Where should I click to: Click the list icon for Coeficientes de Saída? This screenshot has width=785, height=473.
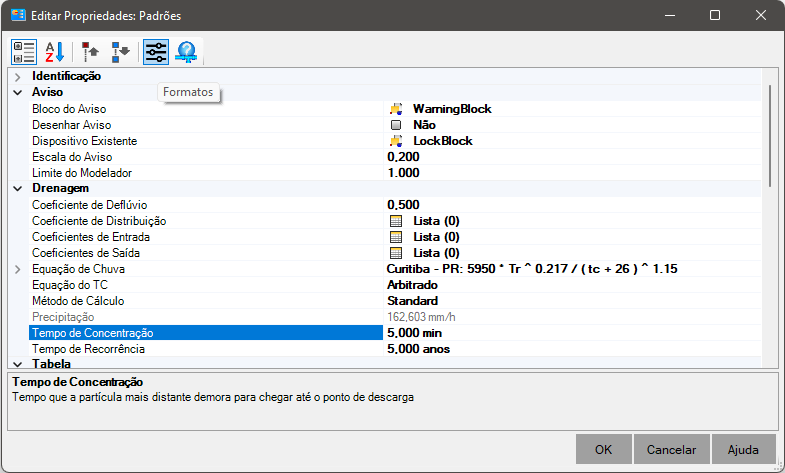(396, 253)
